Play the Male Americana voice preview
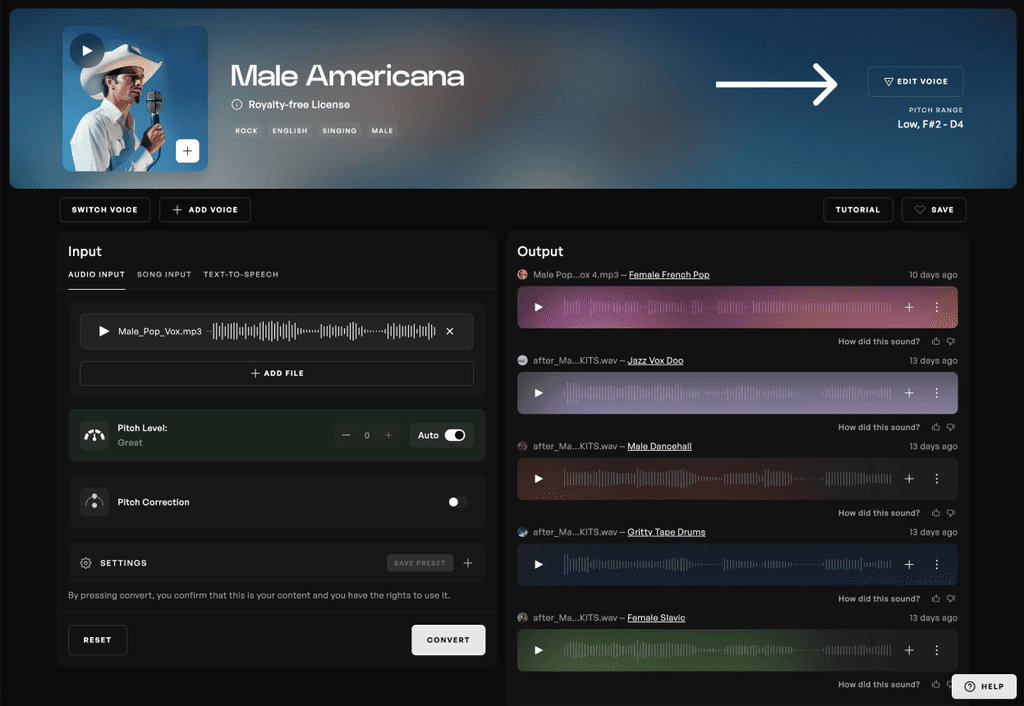 (x=87, y=50)
